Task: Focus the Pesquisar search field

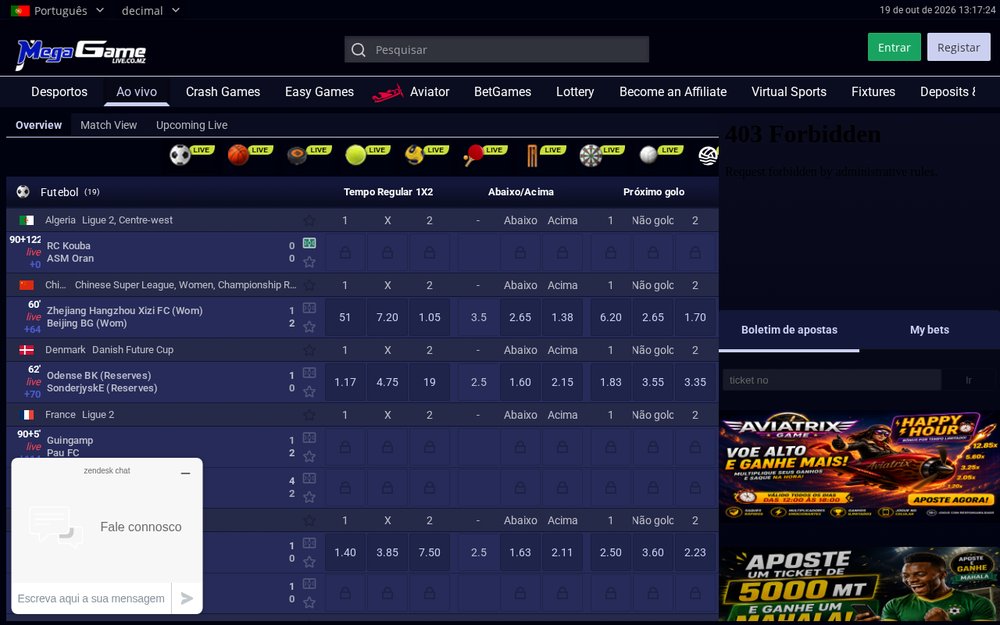Action: [x=497, y=50]
